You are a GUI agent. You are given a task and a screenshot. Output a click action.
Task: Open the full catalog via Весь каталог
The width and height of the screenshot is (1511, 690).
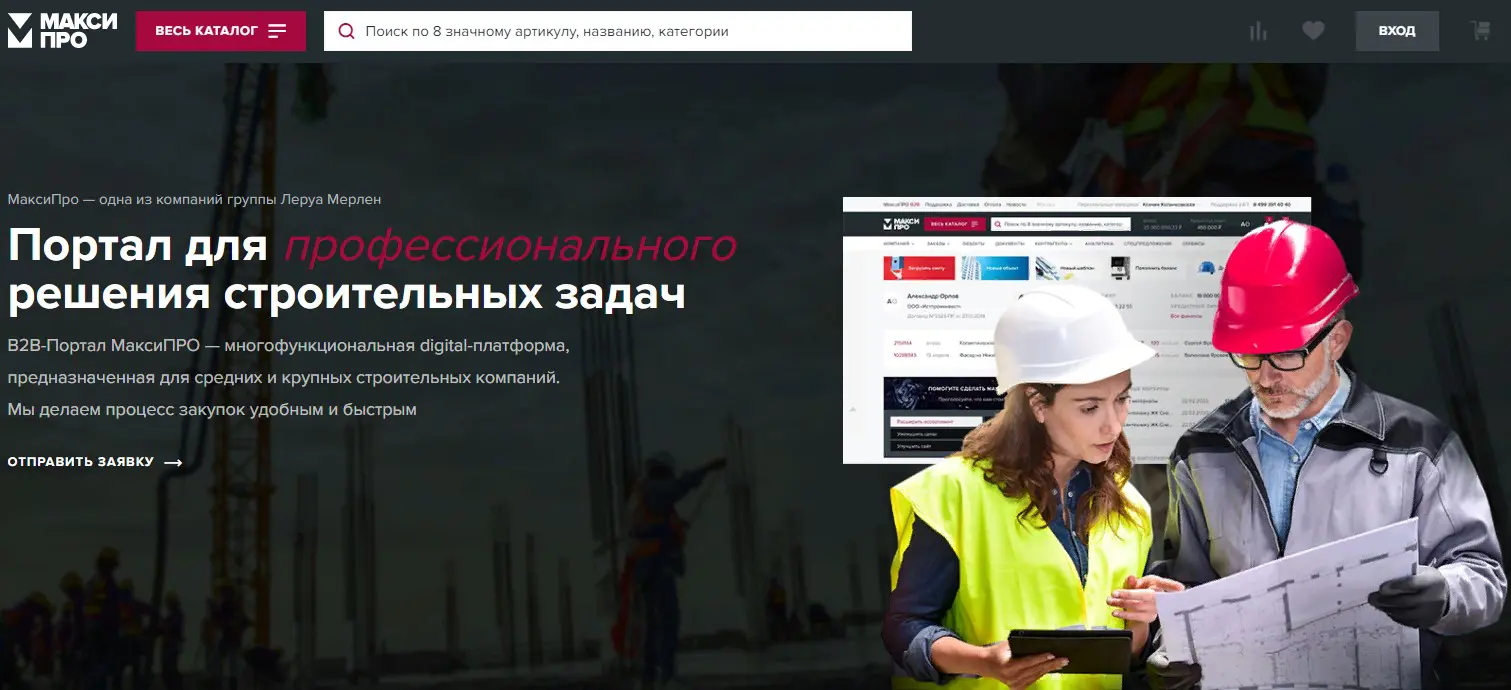(221, 31)
